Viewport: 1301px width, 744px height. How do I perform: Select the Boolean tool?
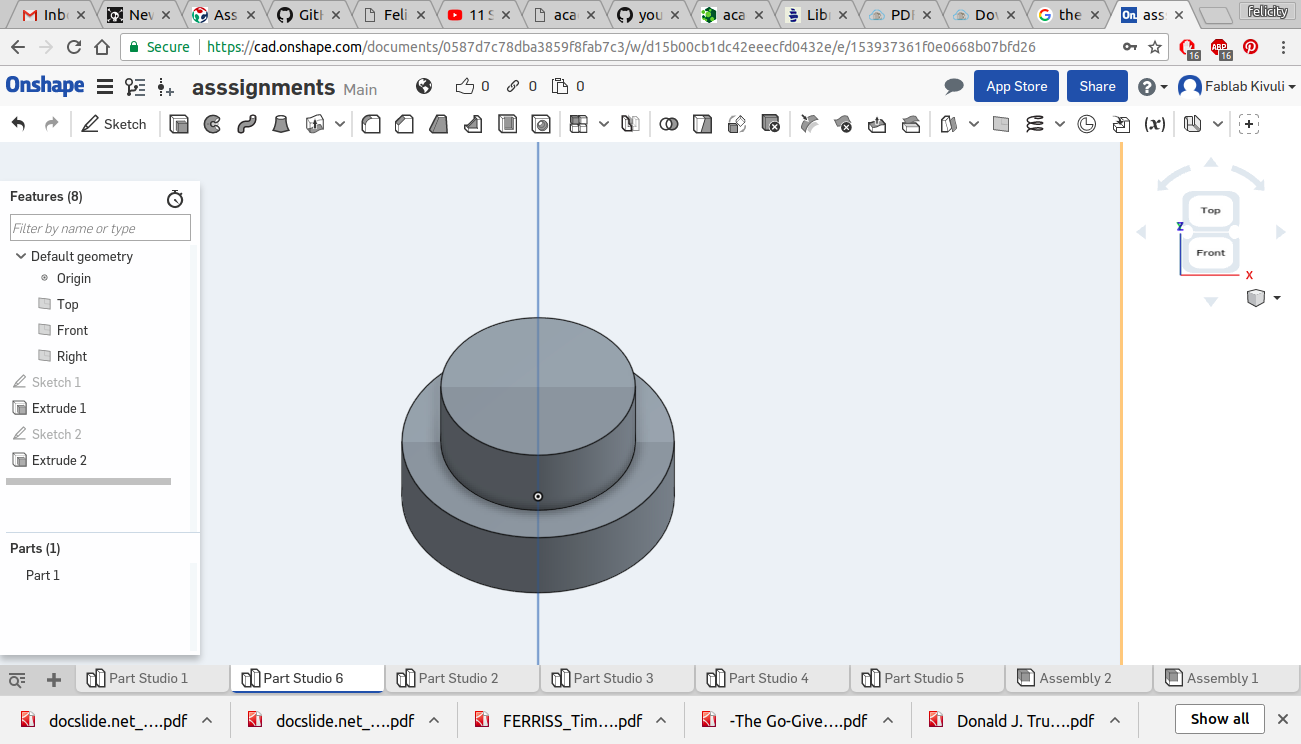pos(669,124)
